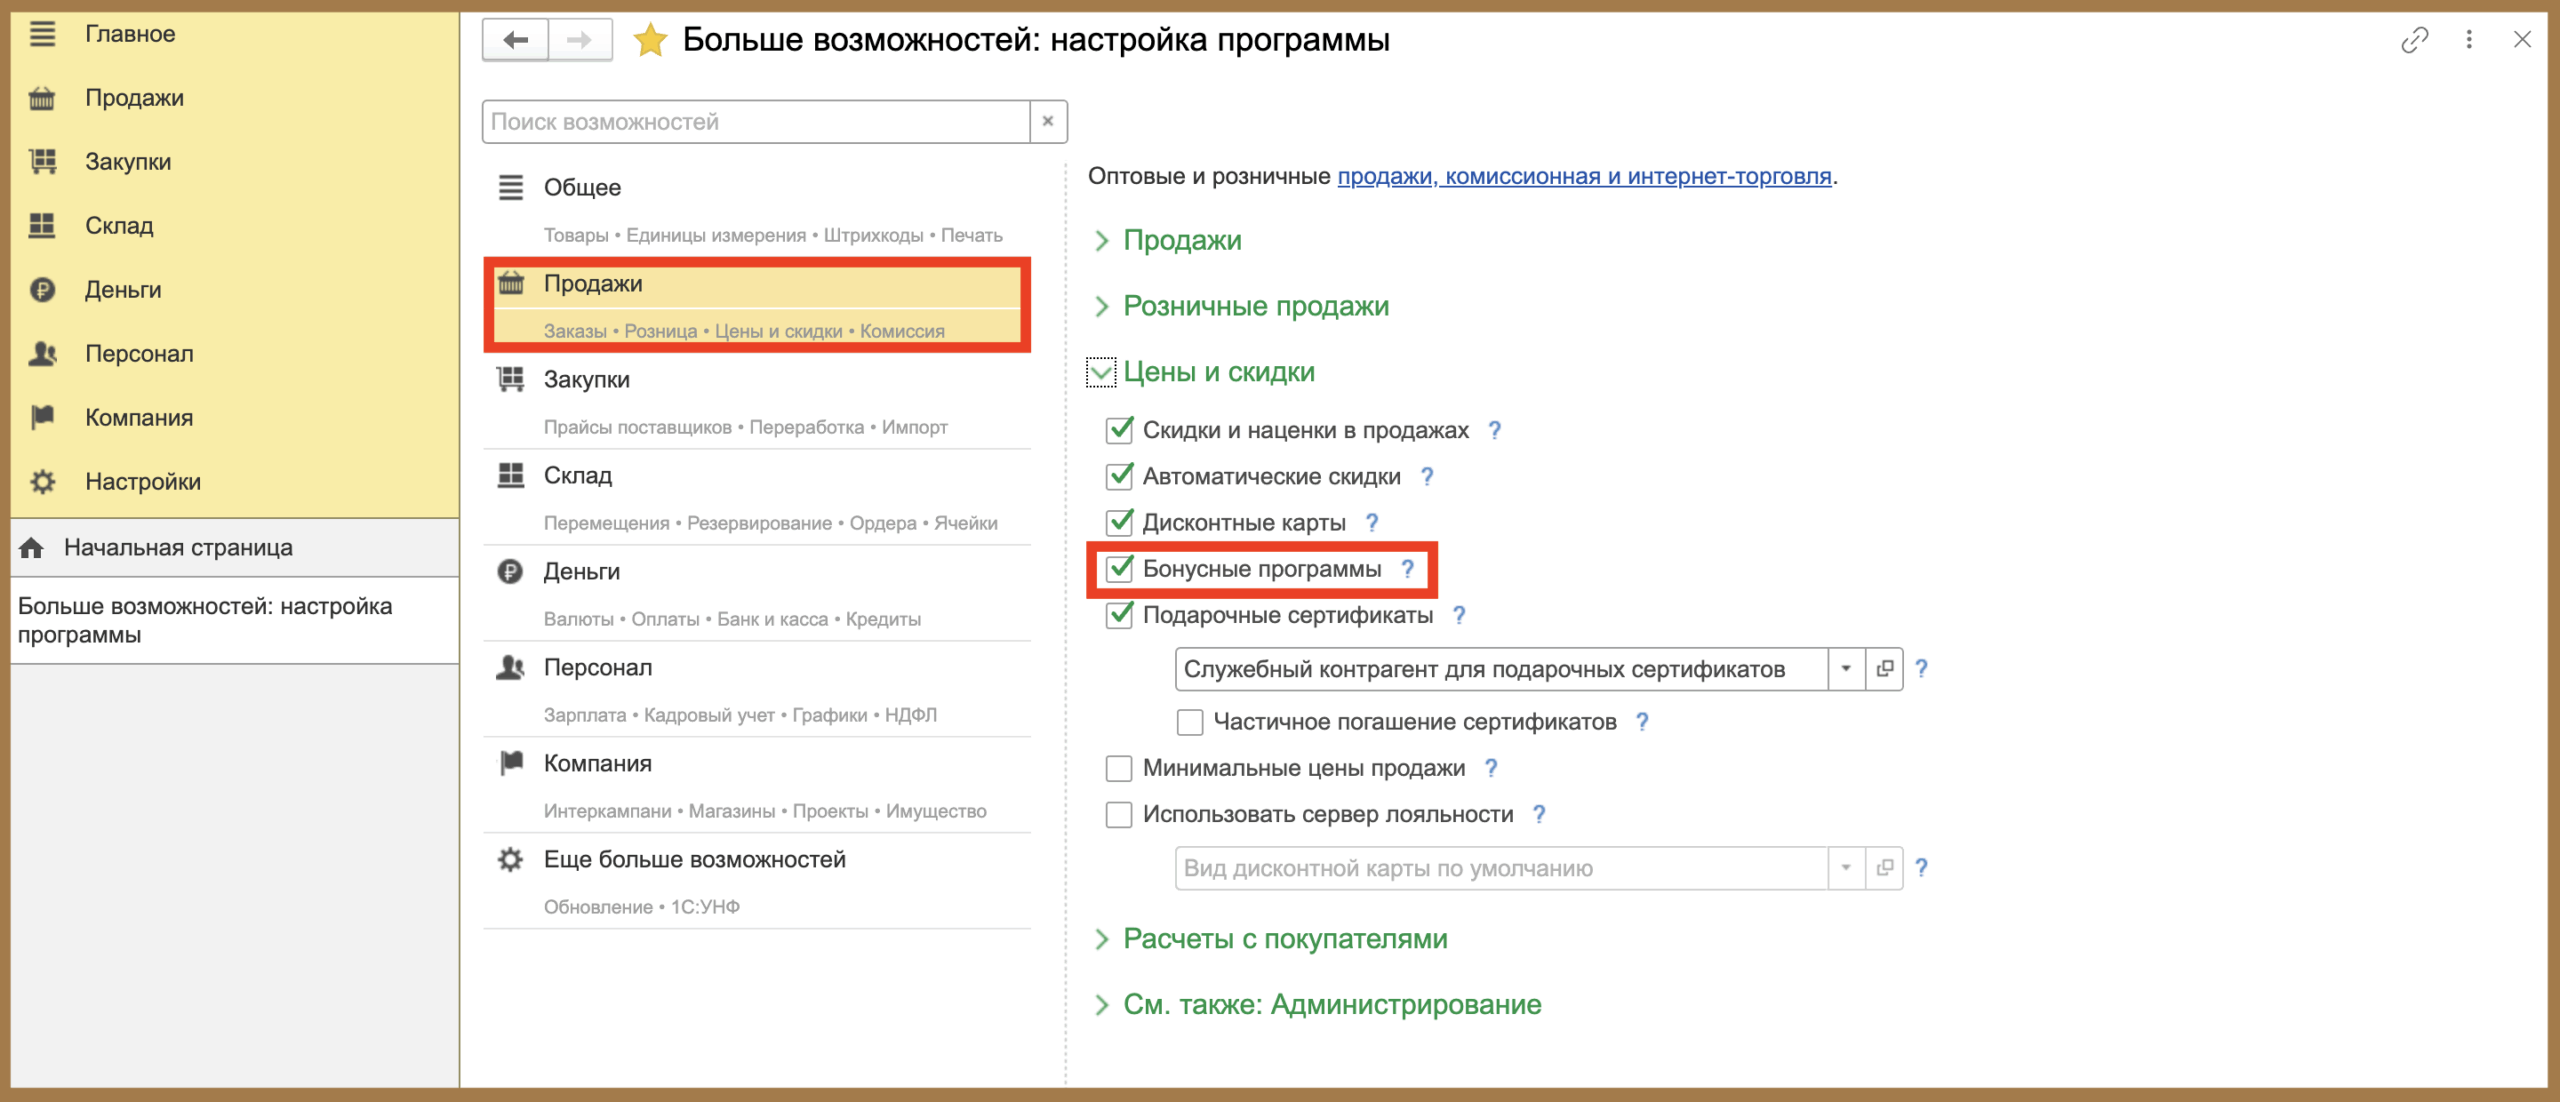Open the three-dot more options menu

(x=2469, y=40)
